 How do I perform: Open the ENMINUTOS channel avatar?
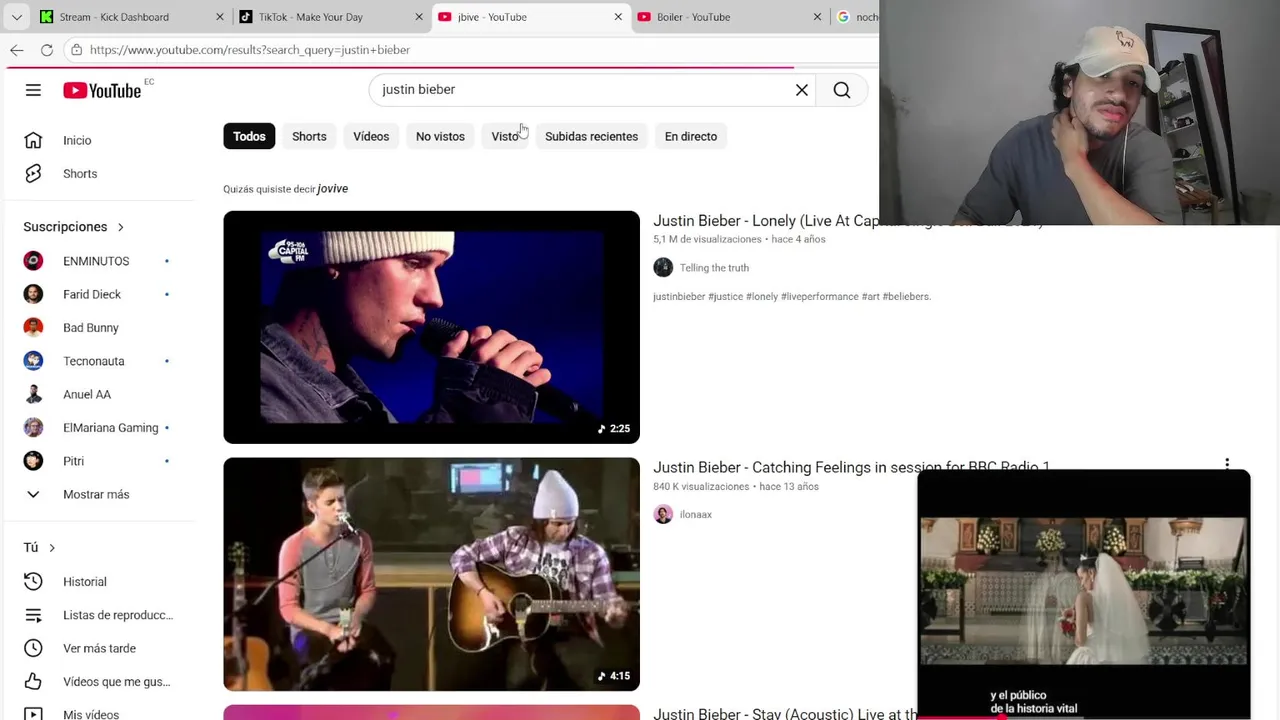tap(33, 261)
